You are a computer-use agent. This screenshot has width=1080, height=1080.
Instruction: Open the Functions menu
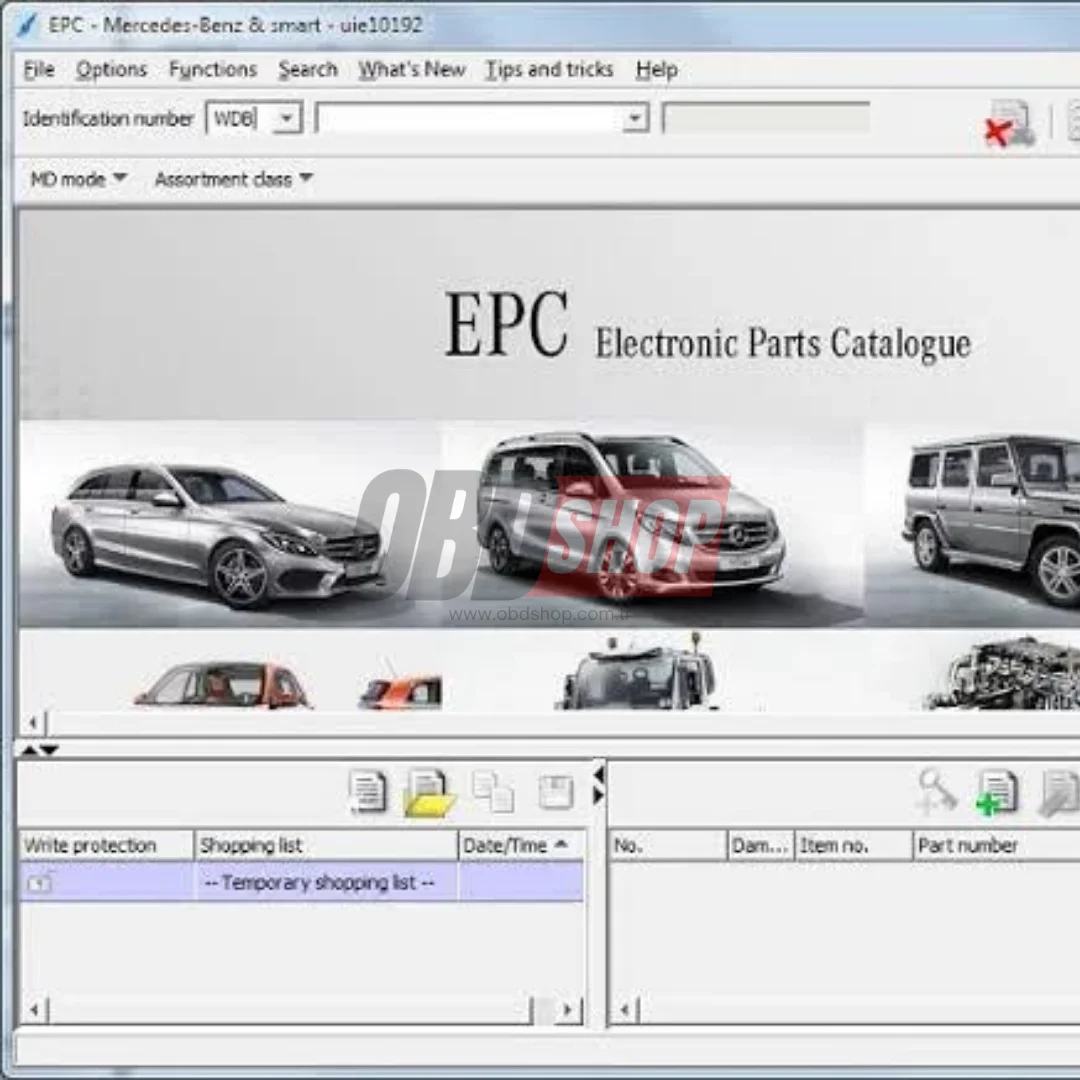coord(212,69)
